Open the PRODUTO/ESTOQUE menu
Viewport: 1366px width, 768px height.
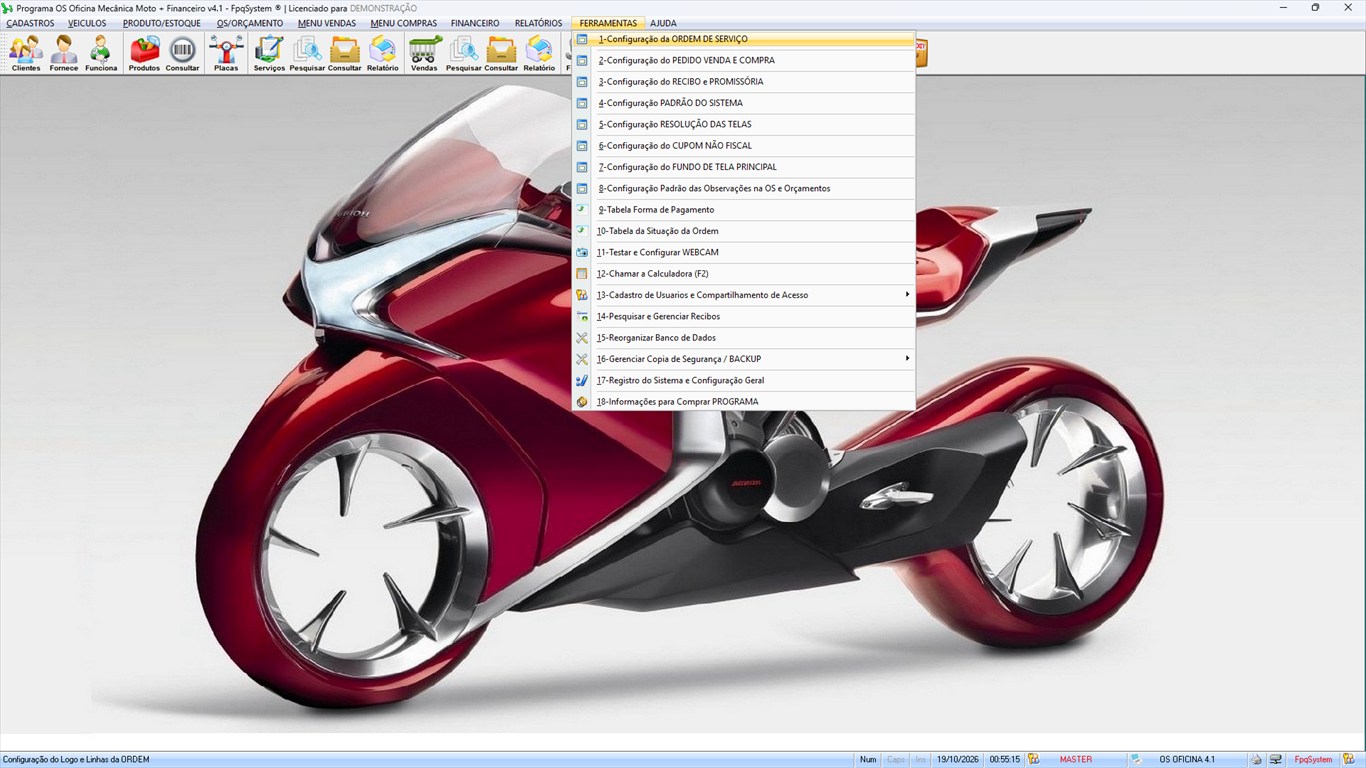pos(162,23)
